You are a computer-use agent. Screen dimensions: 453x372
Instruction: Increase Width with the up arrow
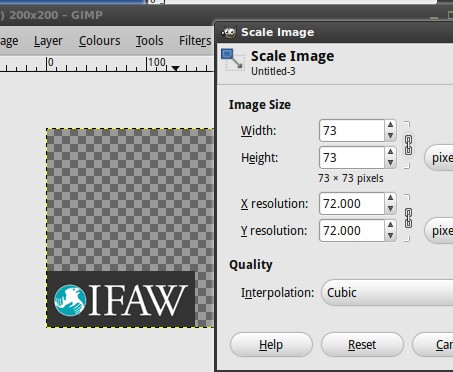[x=390, y=125]
